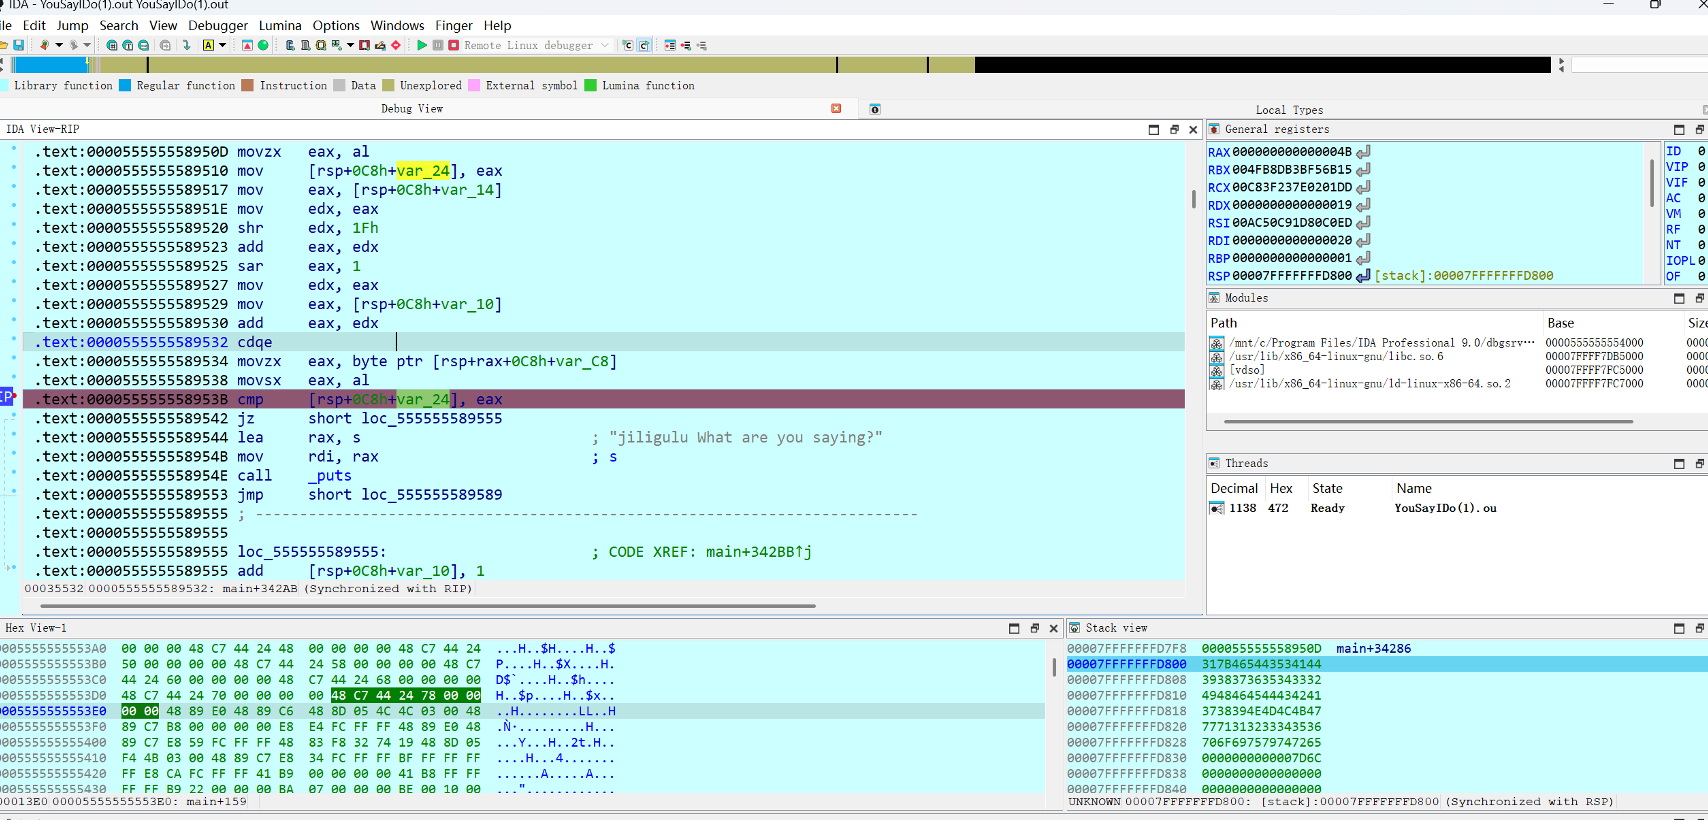Click the Save database floppy disk icon
The width and height of the screenshot is (1708, 820).
point(18,45)
